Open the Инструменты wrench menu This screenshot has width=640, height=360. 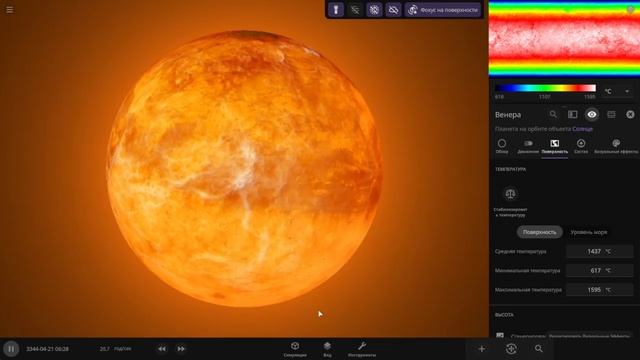[362, 349]
